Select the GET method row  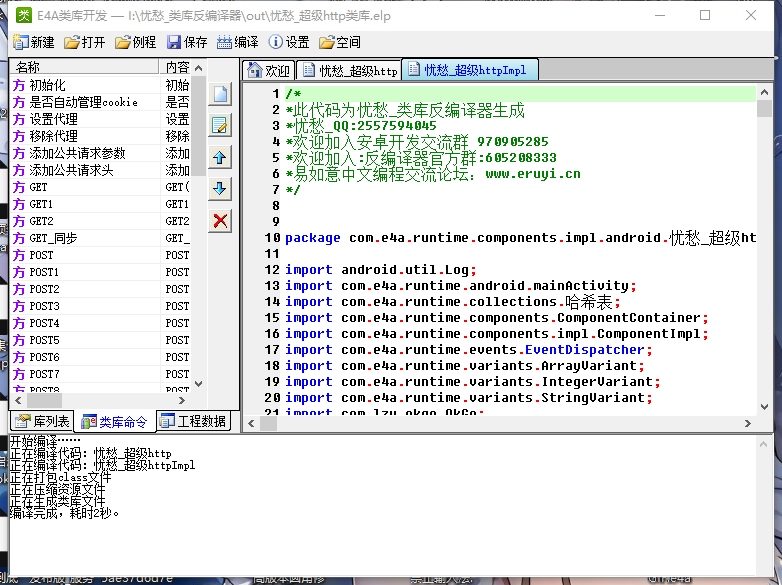(x=100, y=187)
